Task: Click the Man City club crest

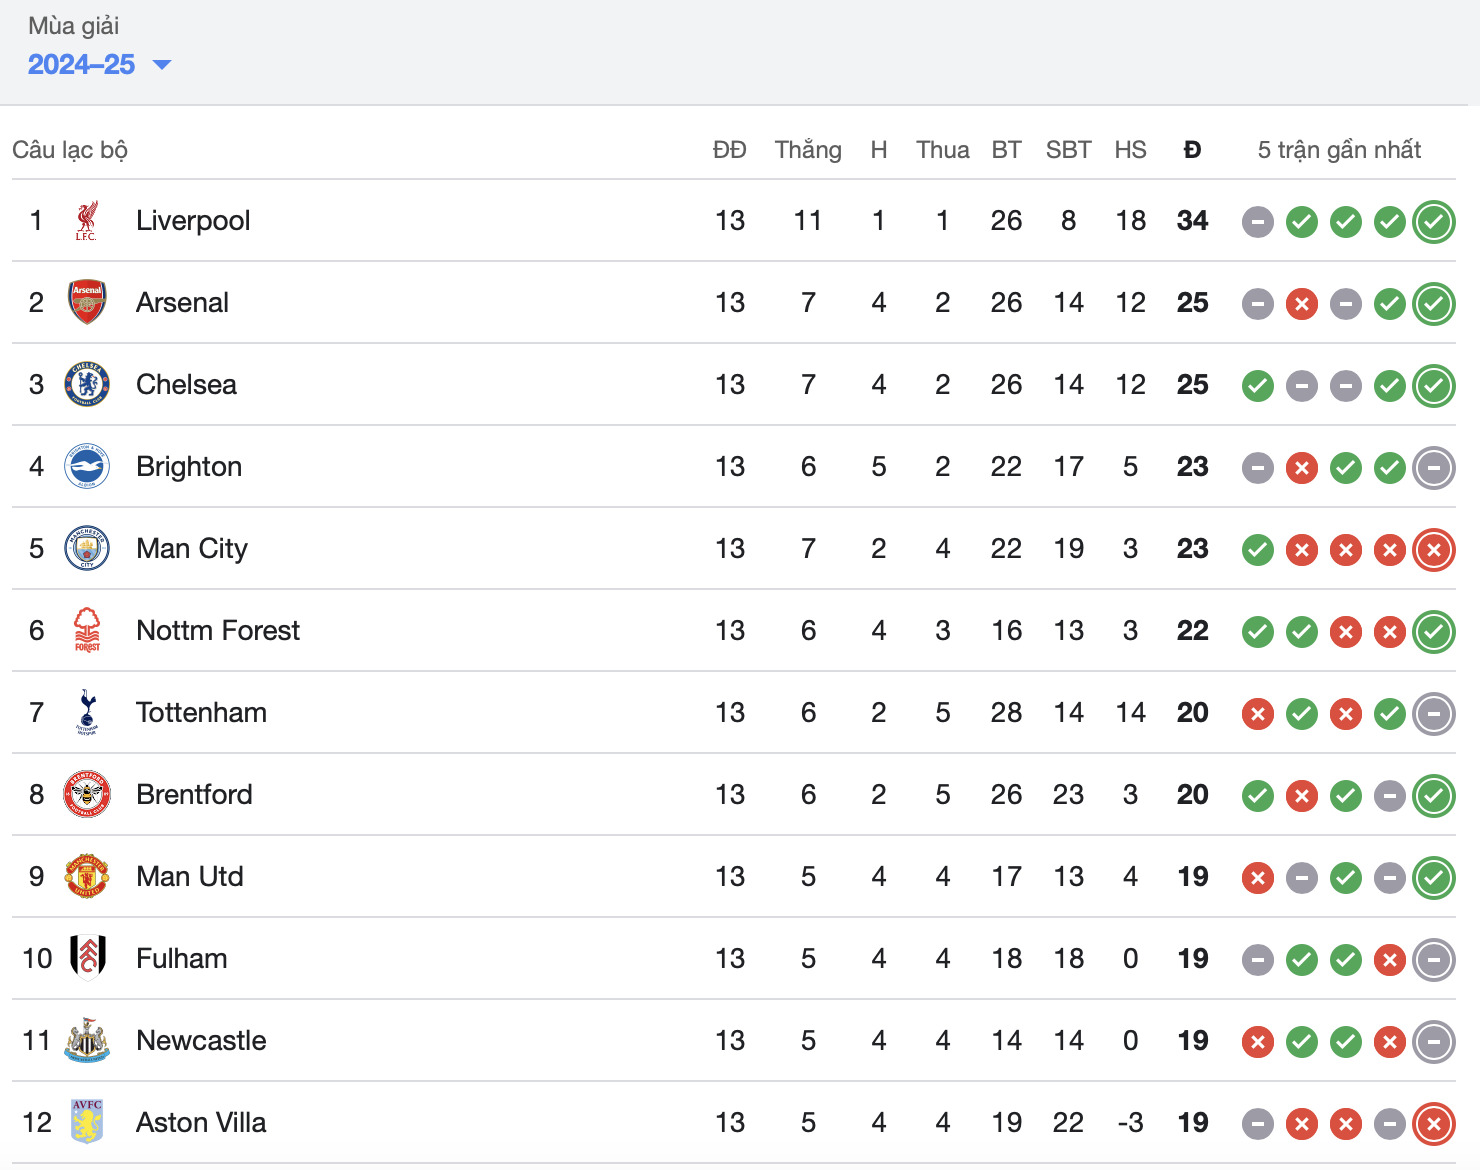Action: (x=87, y=549)
